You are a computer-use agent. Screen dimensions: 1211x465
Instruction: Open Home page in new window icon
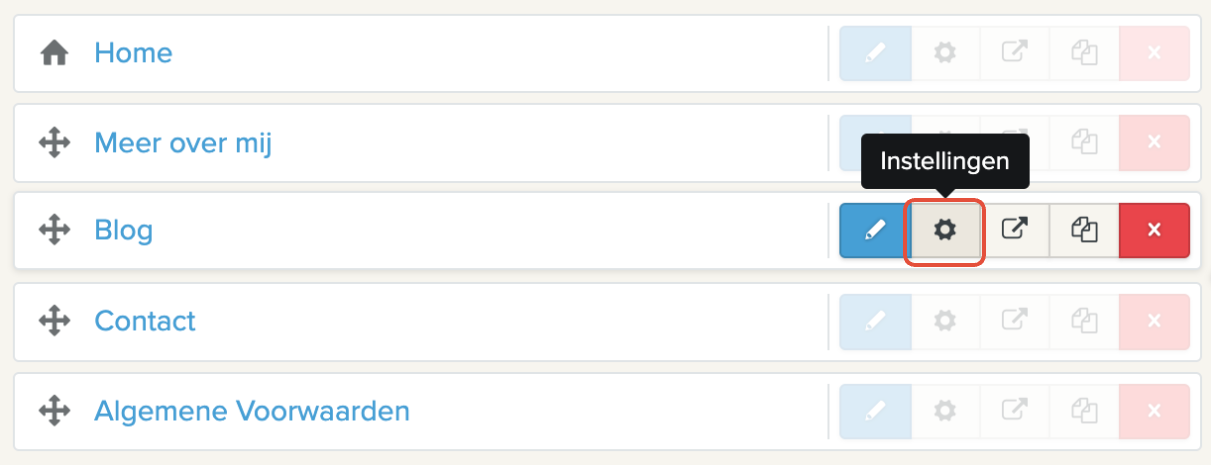[1015, 53]
